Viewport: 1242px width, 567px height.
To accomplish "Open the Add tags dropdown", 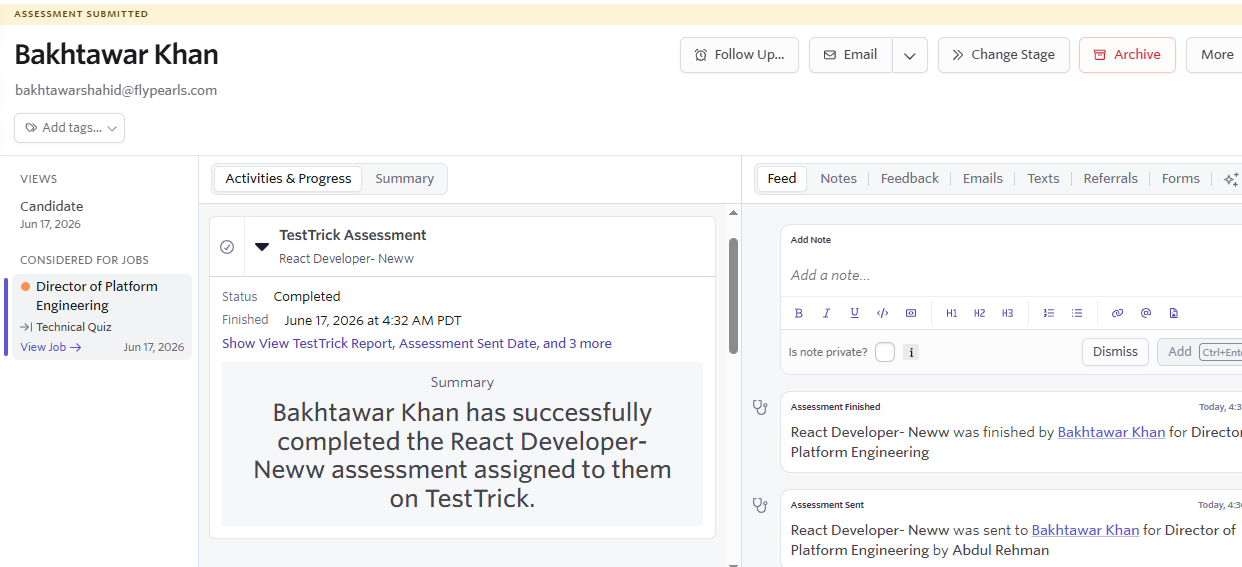I will 69,128.
